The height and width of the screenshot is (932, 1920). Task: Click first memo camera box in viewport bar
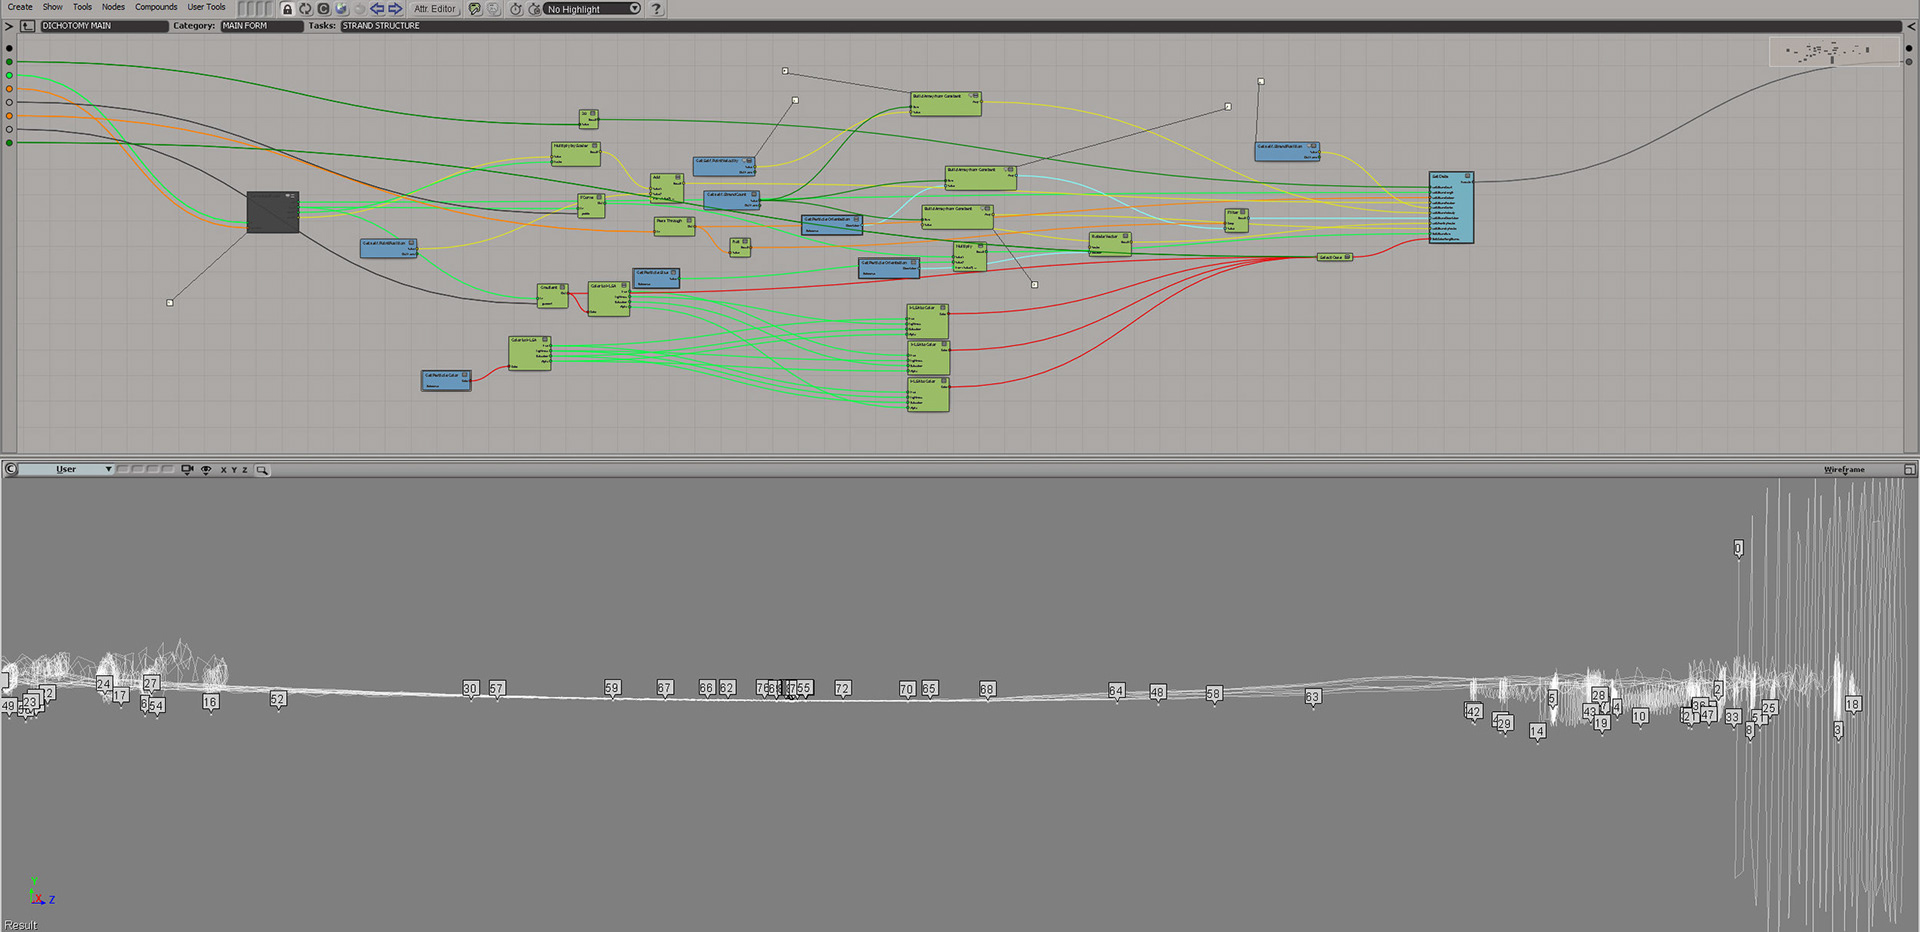pyautogui.click(x=122, y=469)
